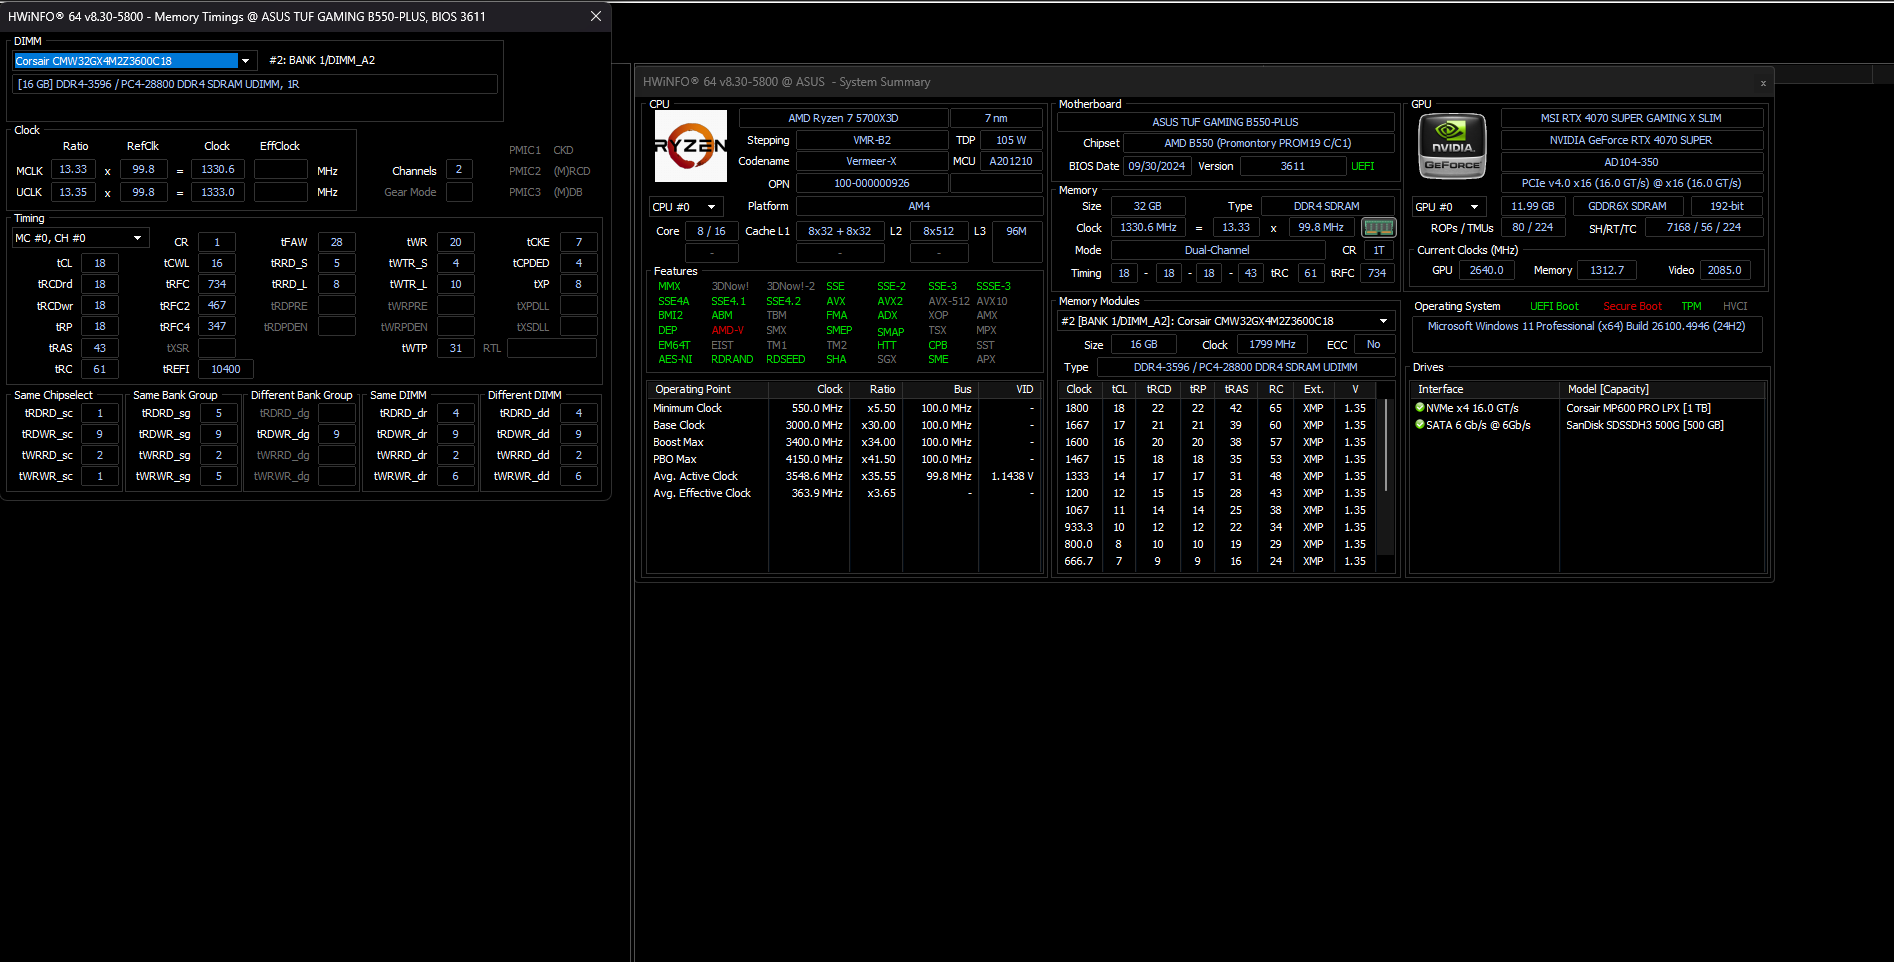Click the Video clock 2085.0 value
This screenshot has height=962, width=1894.
click(x=1724, y=270)
